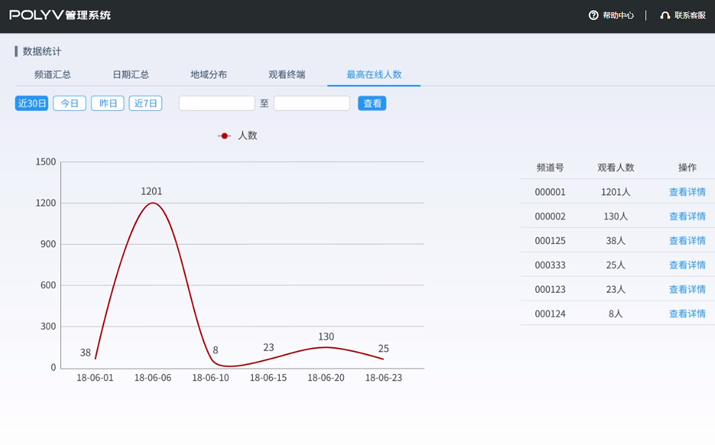Click the start date input field
Image resolution: width=715 pixels, height=445 pixels.
217,103
